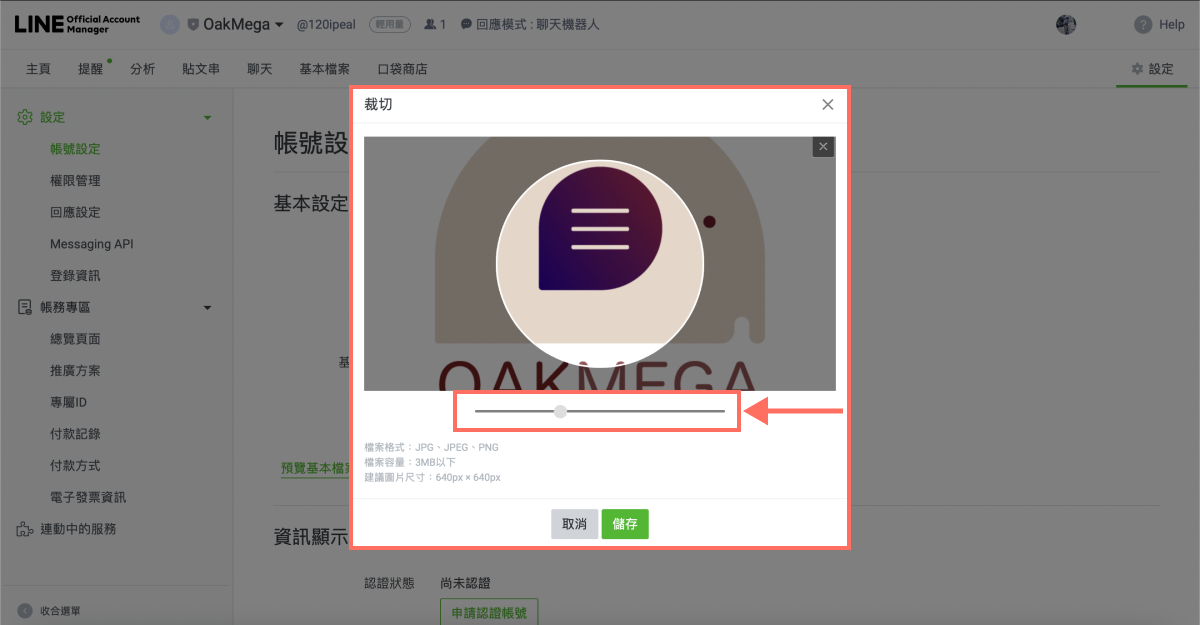Screen dimensions: 1200x625
Task: Open the 基本檔案 tab
Action: click(x=324, y=69)
